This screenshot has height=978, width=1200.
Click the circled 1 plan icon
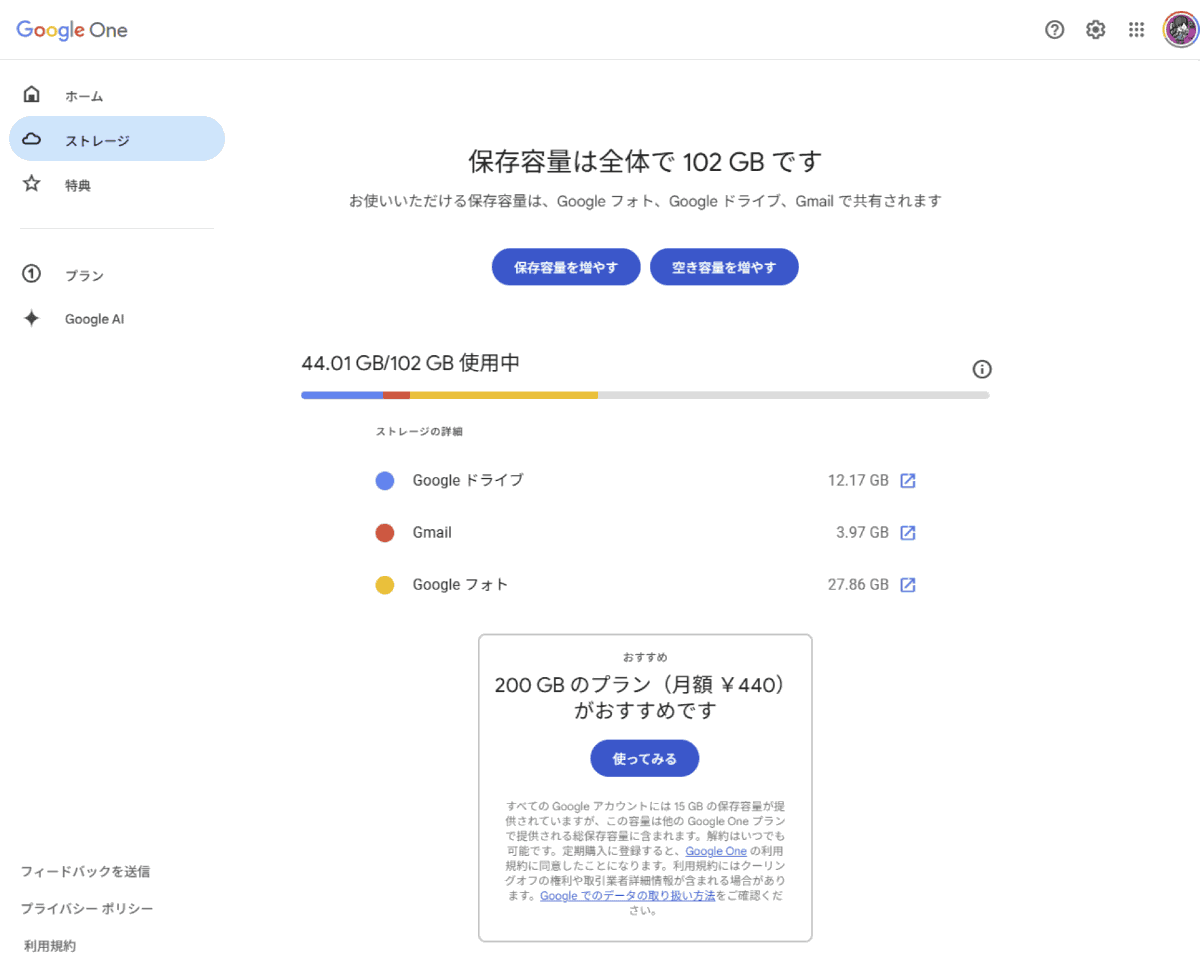tap(32, 274)
